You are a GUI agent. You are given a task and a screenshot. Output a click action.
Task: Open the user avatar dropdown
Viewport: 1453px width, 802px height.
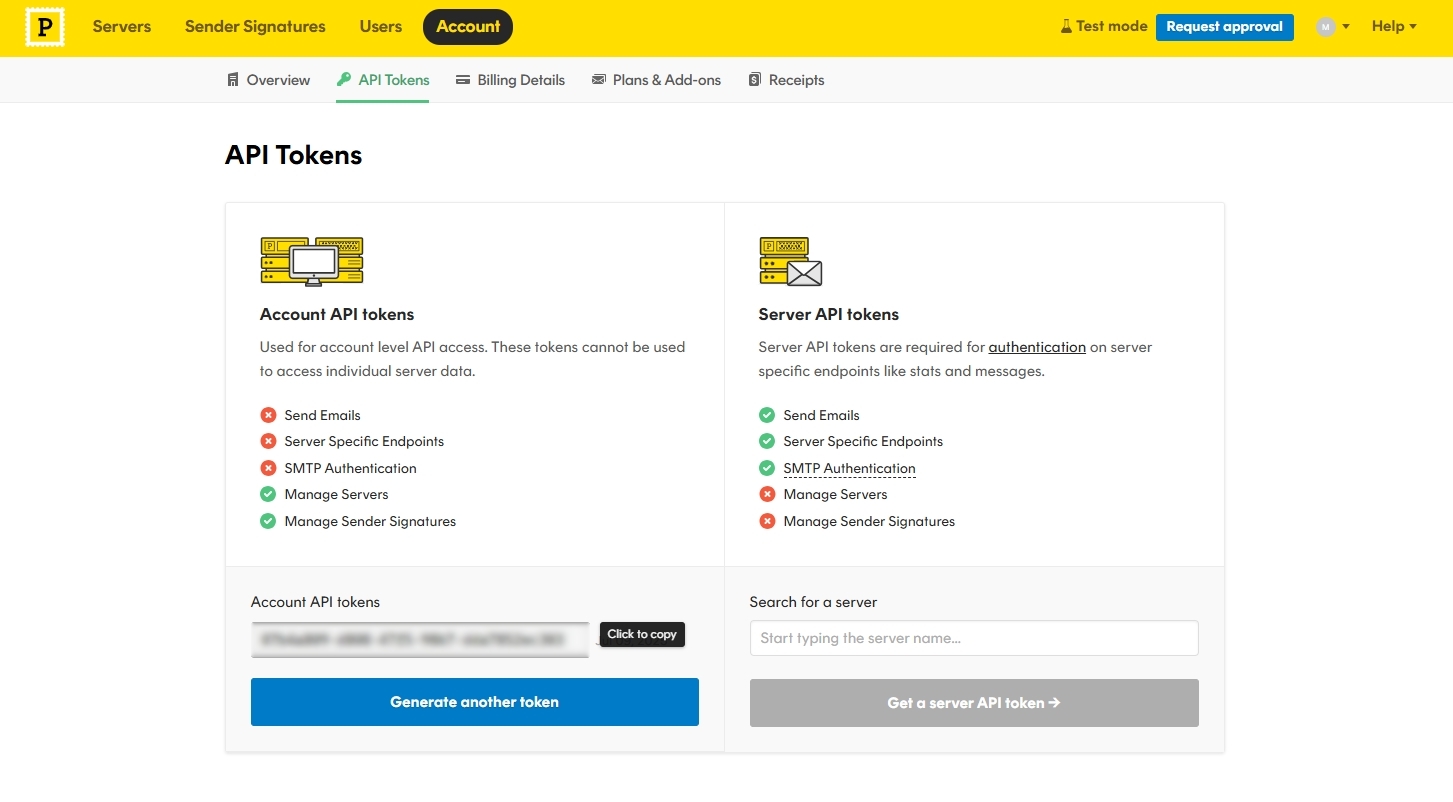coord(1333,27)
